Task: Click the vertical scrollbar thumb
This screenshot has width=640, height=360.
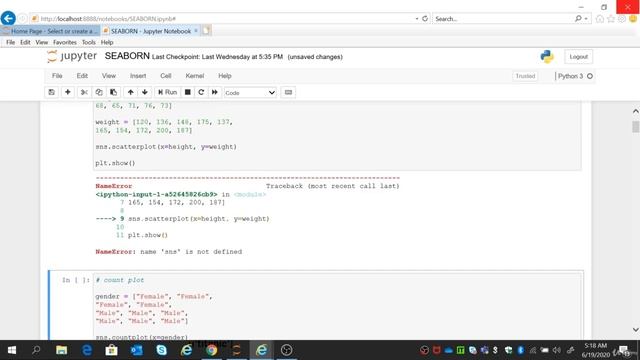Action: (636, 127)
